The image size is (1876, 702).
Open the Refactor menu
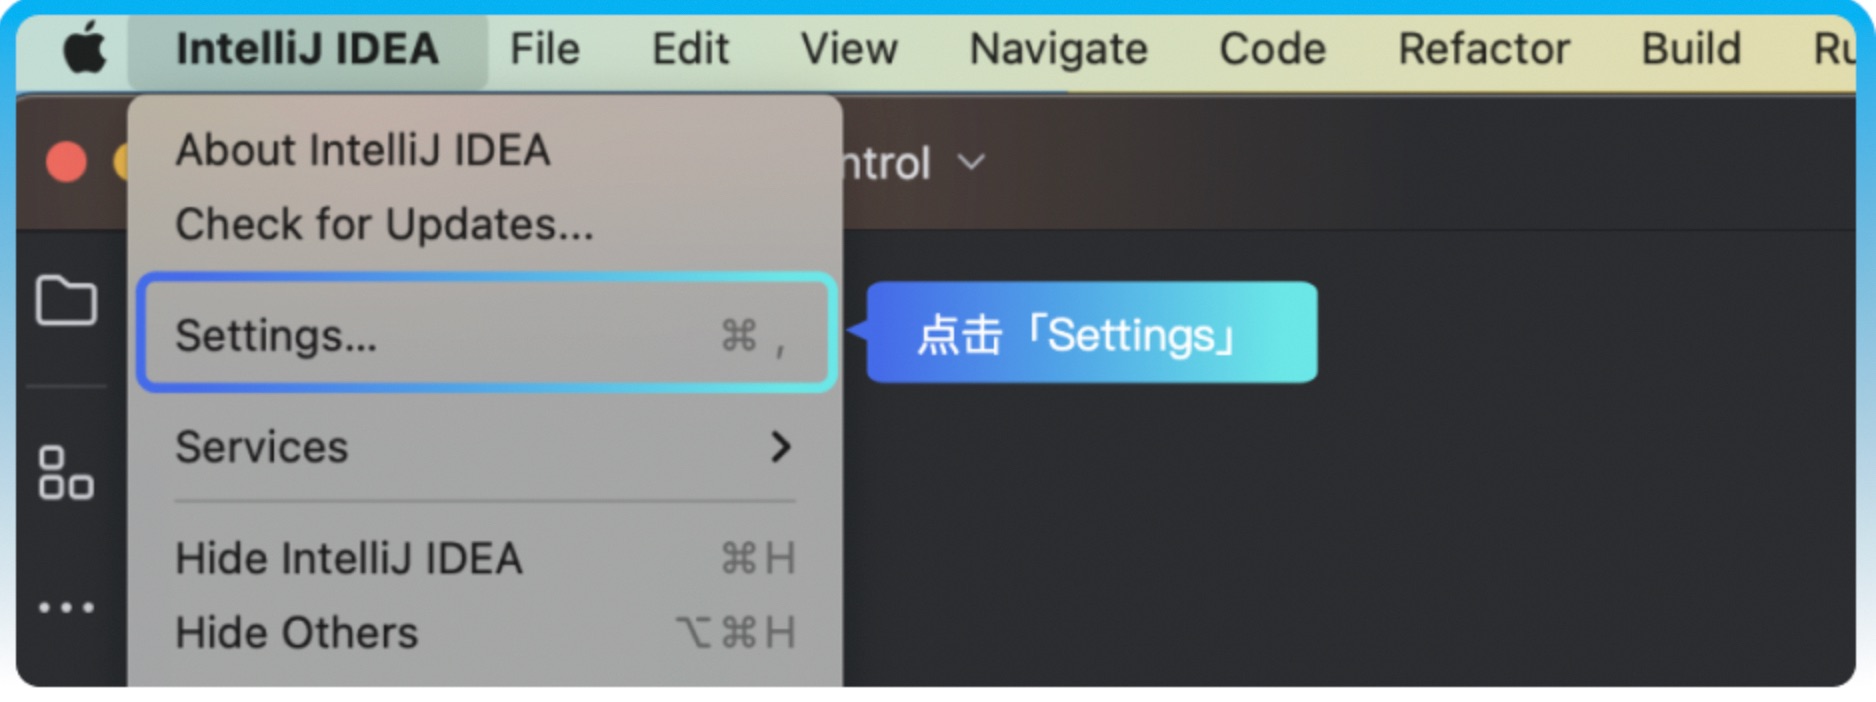[x=1484, y=48]
